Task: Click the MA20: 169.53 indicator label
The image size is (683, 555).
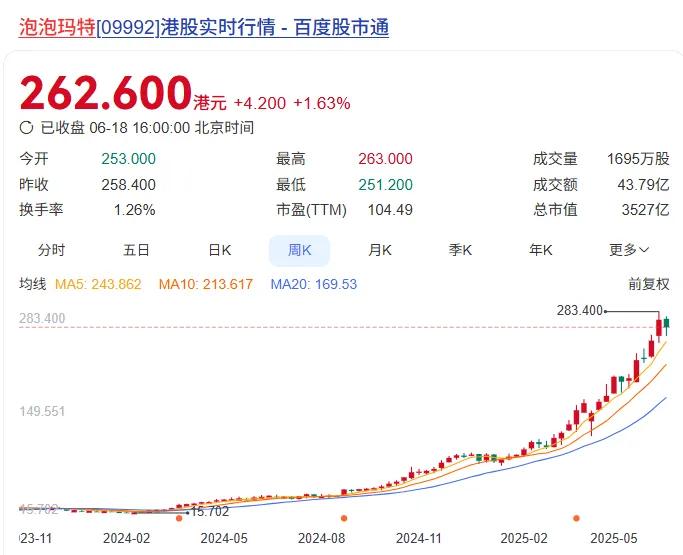Action: coord(314,284)
